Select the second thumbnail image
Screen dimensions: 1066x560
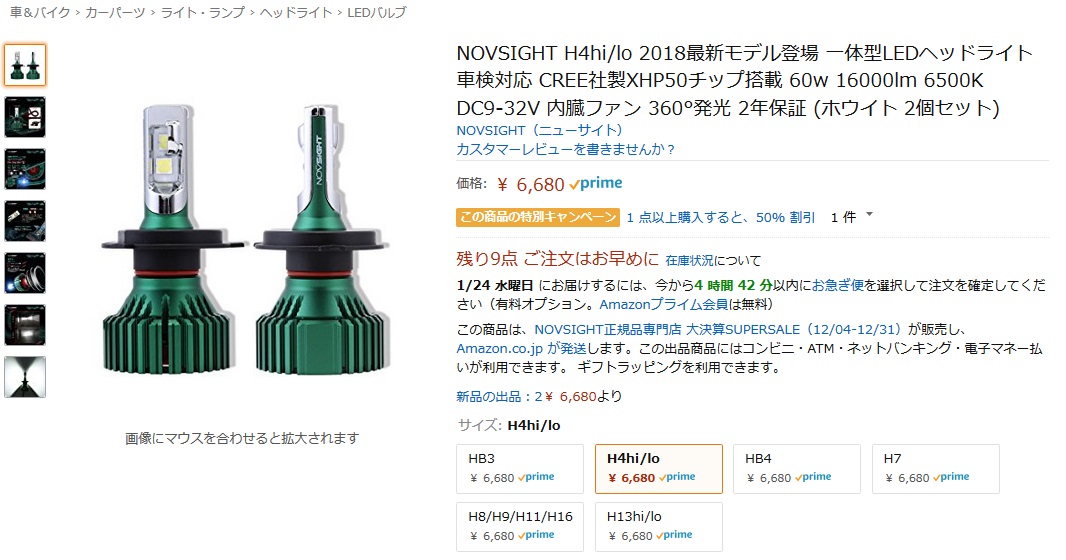(25, 117)
